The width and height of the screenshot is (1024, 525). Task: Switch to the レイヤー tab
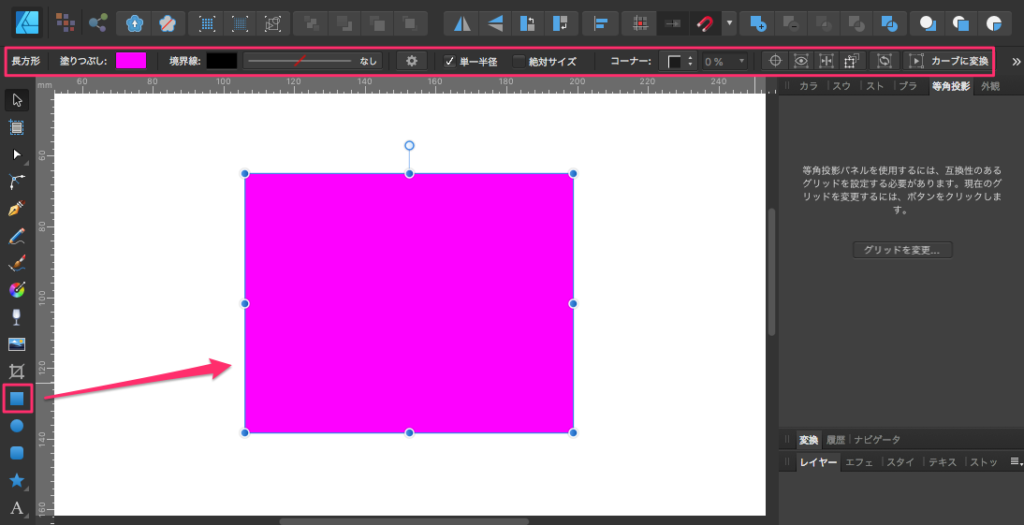click(816, 462)
